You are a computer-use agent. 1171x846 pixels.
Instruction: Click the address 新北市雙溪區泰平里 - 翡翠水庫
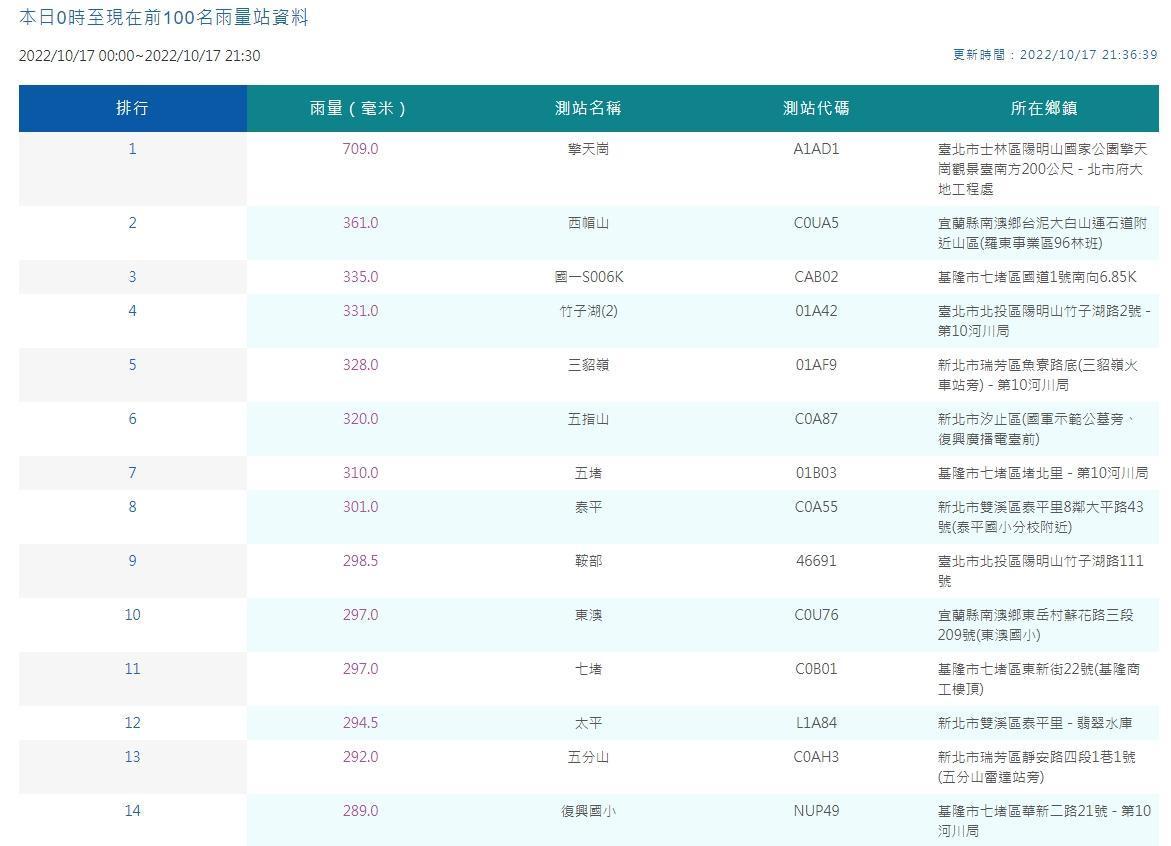1035,723
